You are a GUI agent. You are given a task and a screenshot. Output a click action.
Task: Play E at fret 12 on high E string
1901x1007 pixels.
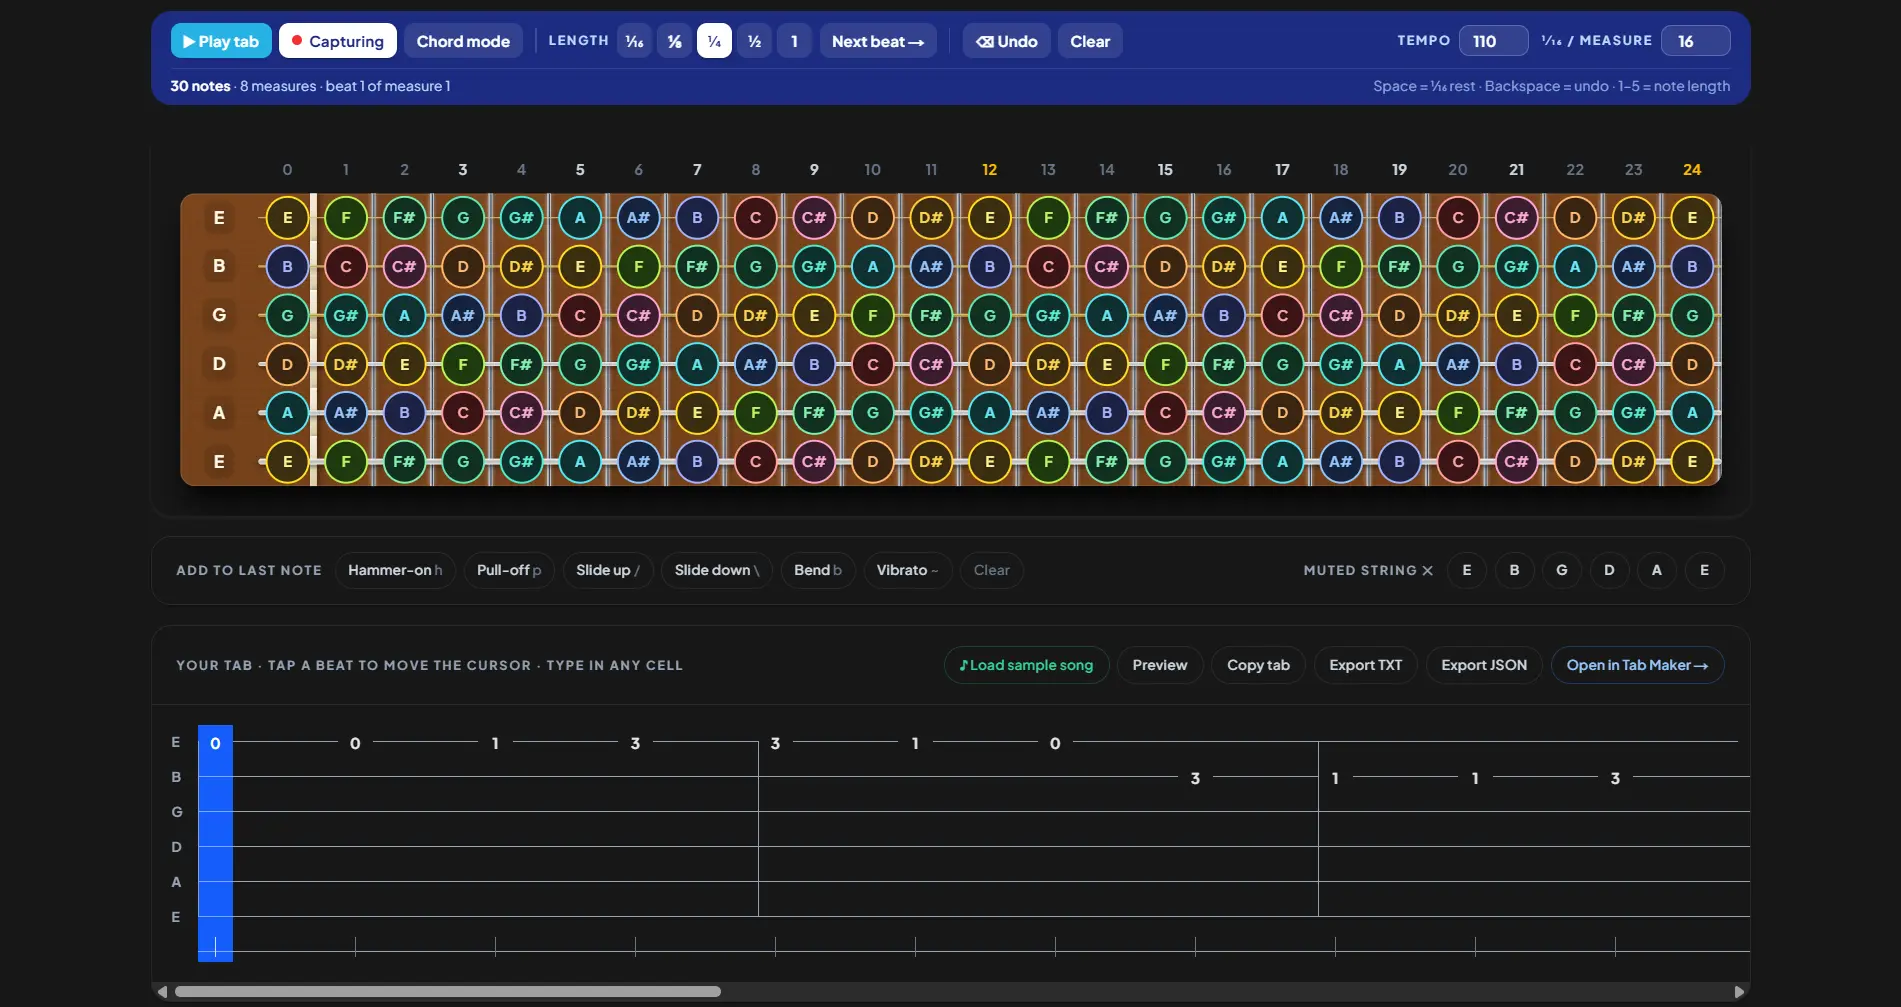coord(990,217)
